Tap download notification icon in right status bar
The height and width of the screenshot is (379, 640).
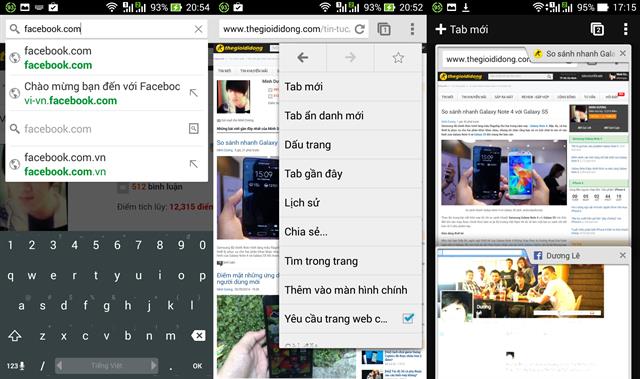click(x=466, y=7)
